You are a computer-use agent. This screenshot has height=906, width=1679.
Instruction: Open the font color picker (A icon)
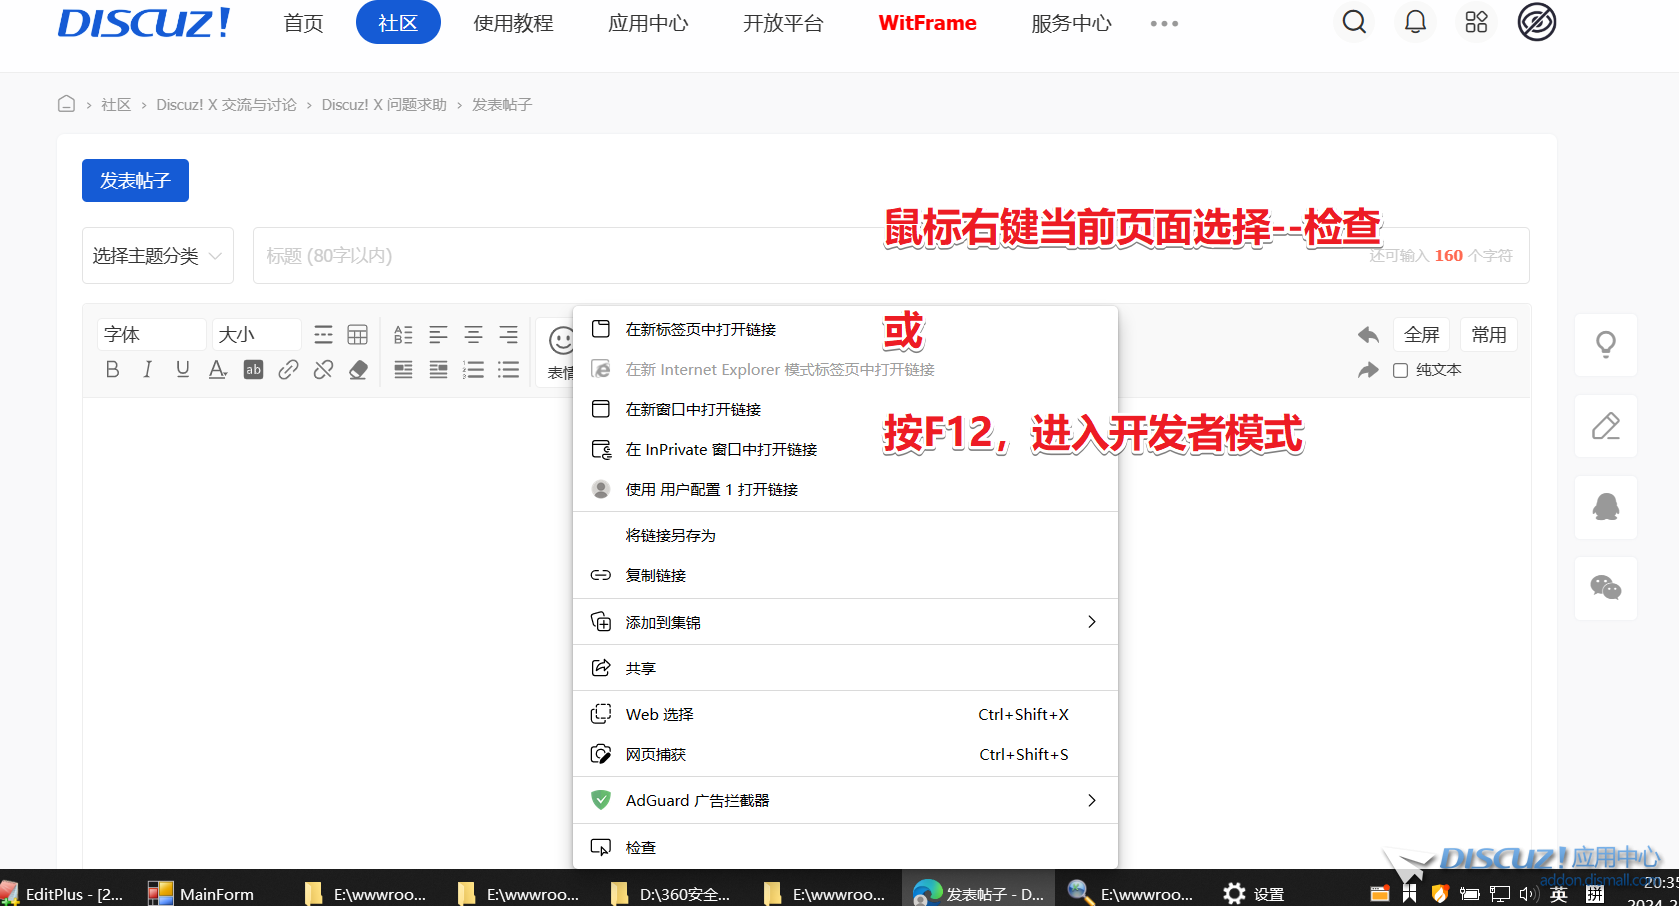point(217,370)
